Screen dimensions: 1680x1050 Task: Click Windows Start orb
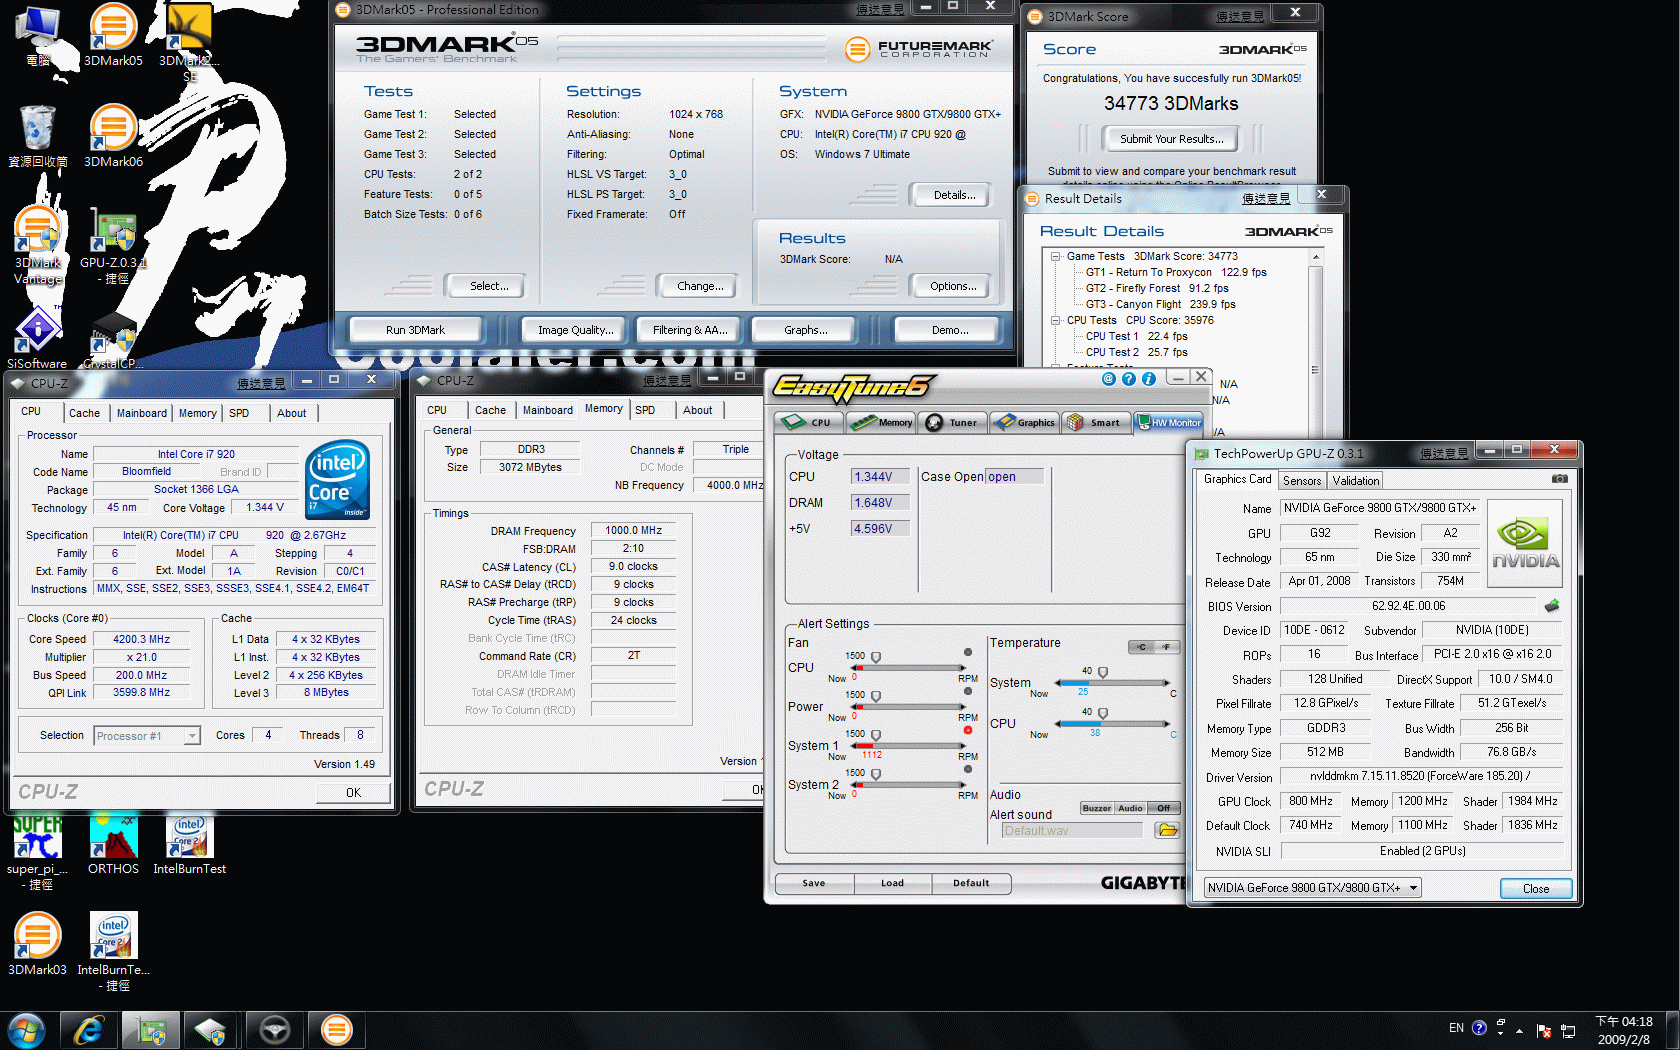point(26,1030)
